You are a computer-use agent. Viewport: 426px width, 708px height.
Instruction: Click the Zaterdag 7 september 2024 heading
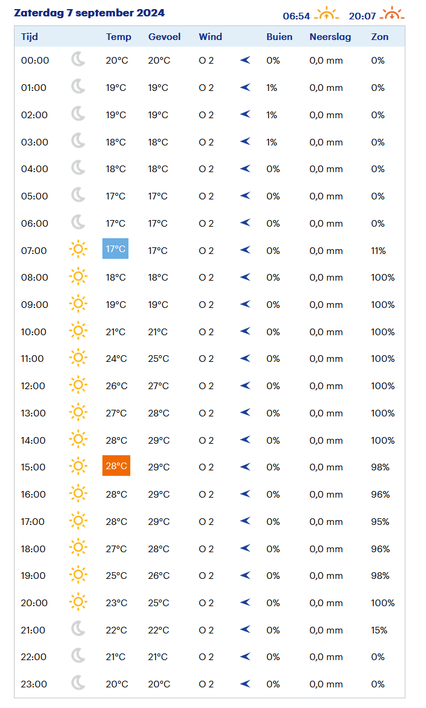point(89,13)
